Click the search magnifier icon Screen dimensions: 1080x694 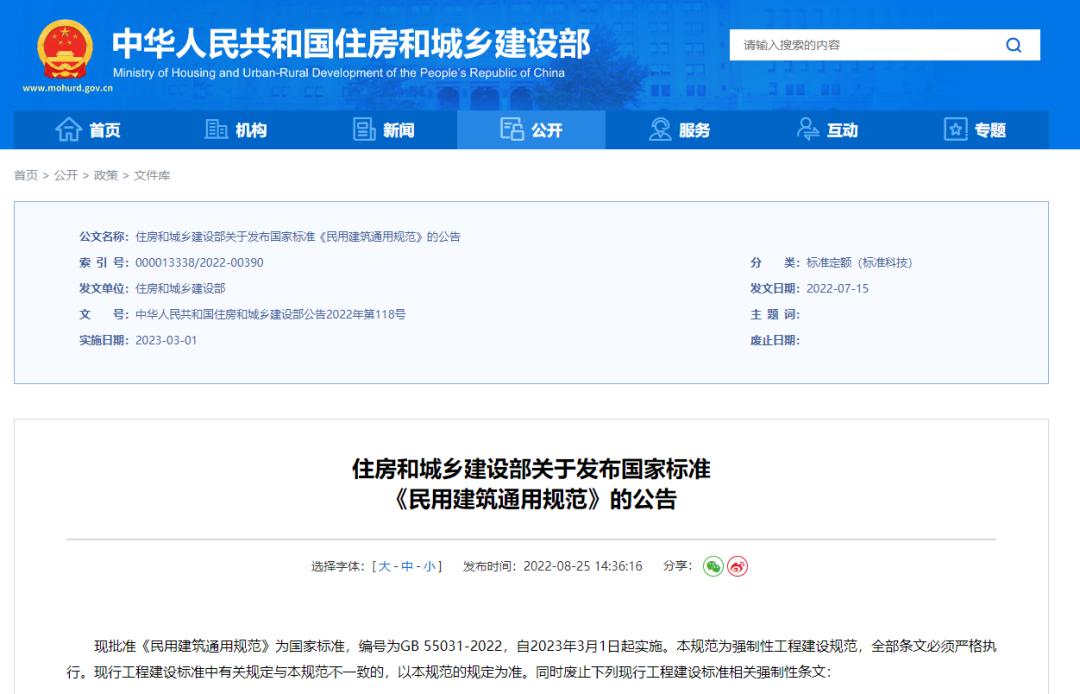[x=1013, y=45]
